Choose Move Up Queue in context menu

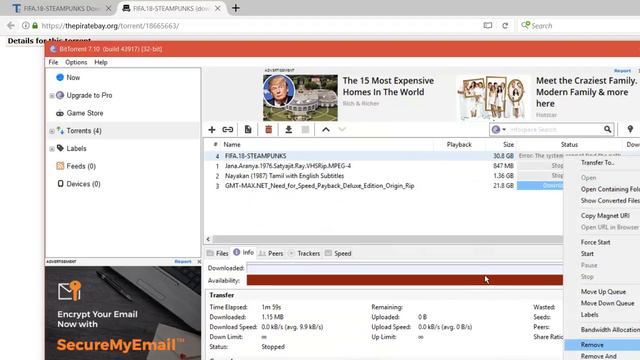pyautogui.click(x=602, y=292)
